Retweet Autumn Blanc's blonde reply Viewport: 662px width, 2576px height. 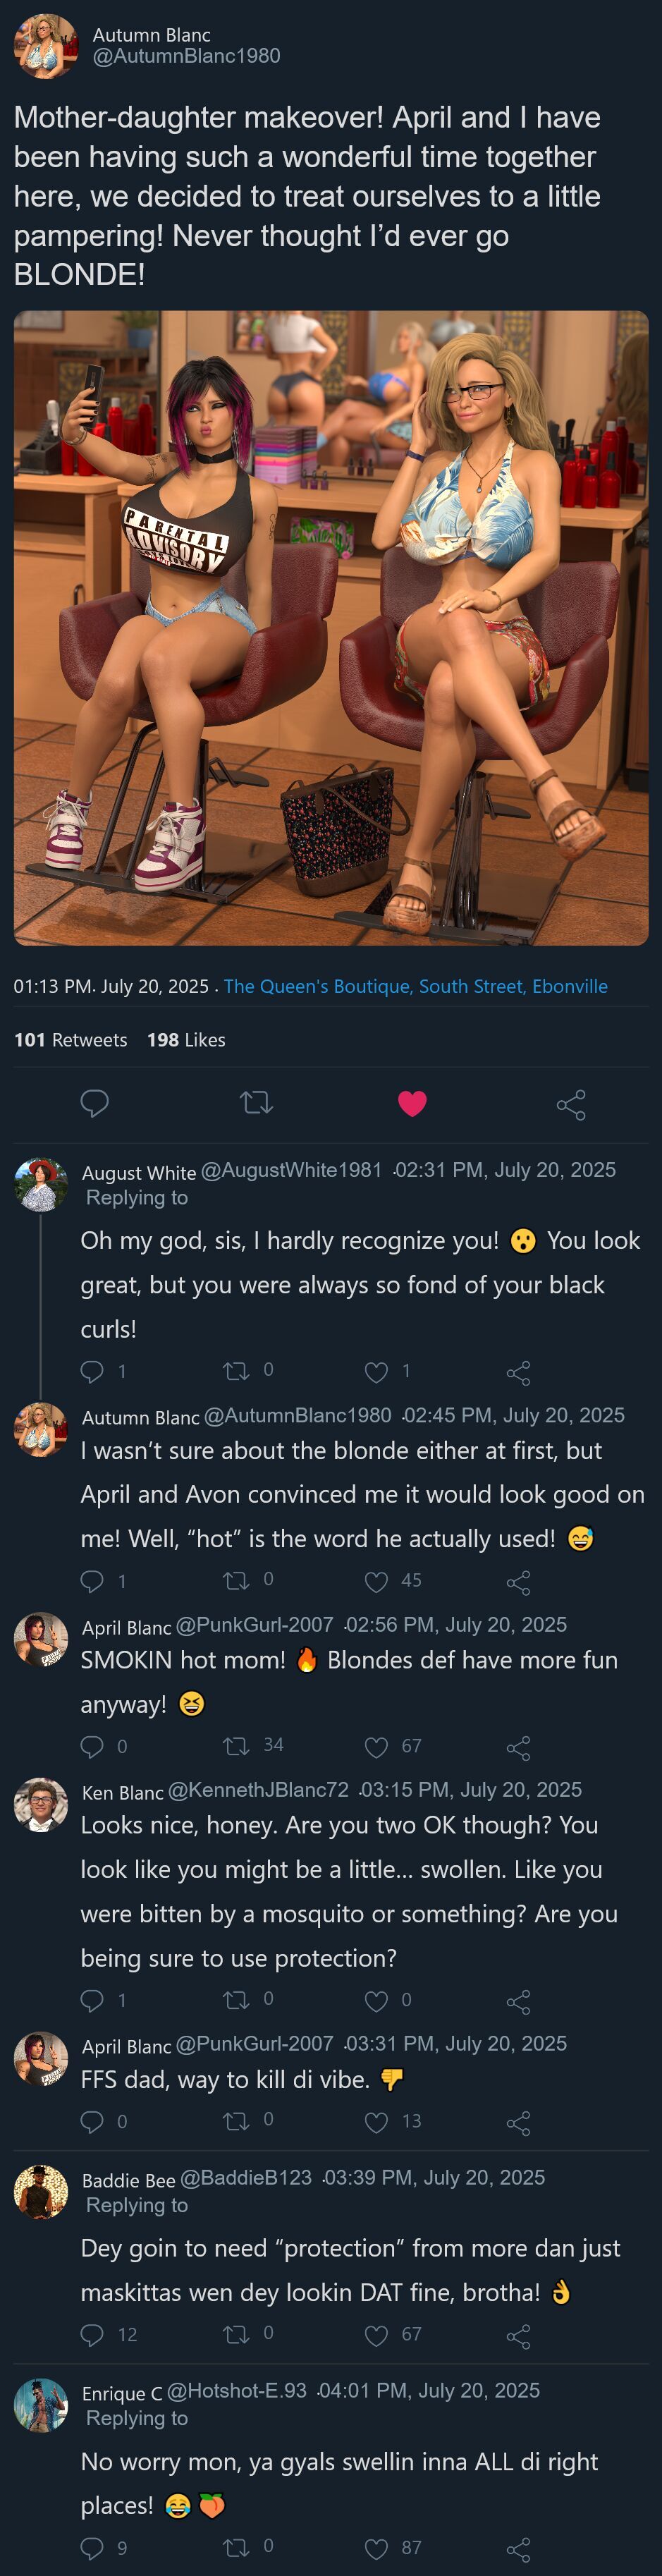pos(236,1580)
